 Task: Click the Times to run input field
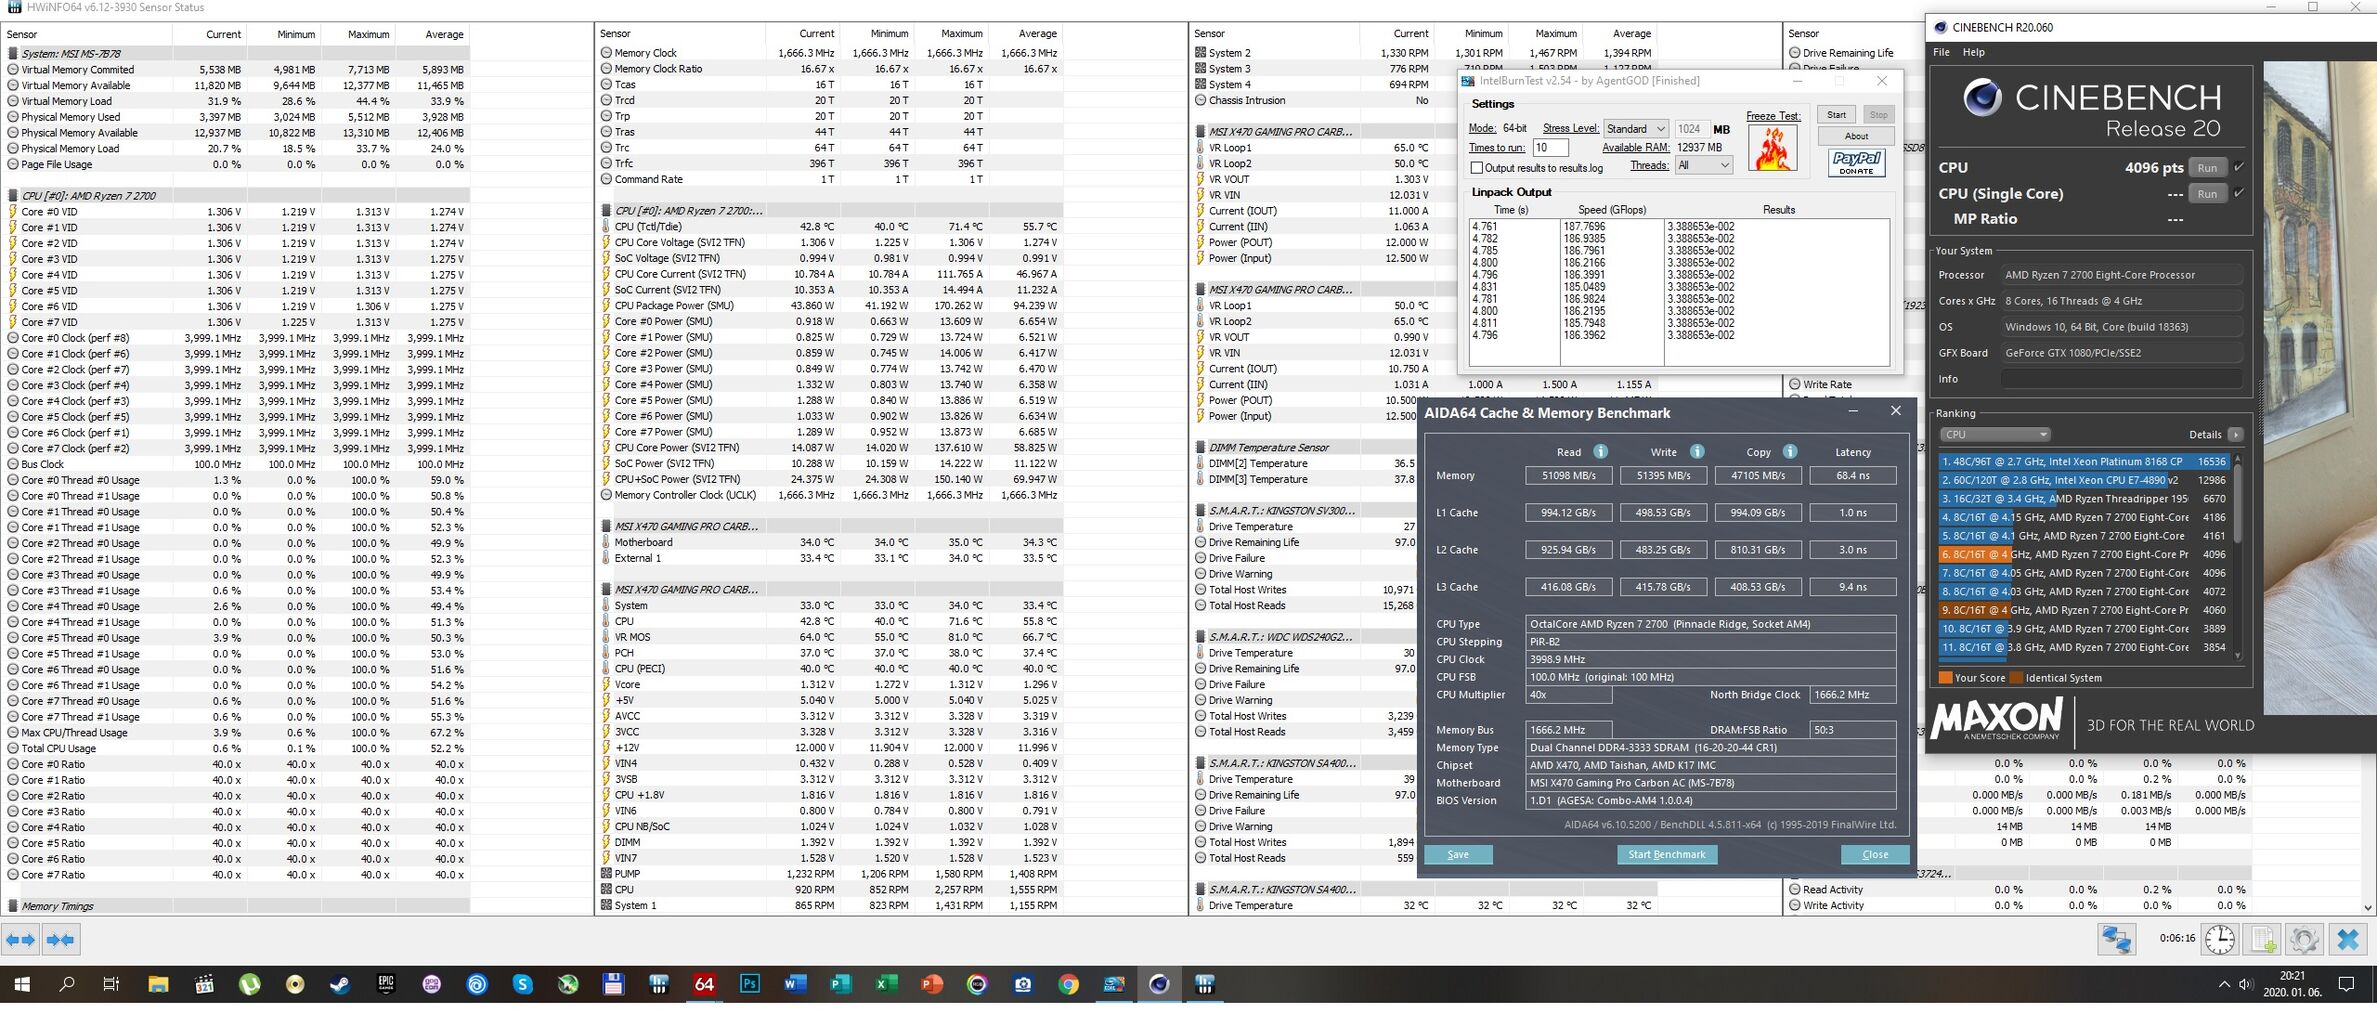click(x=1551, y=147)
